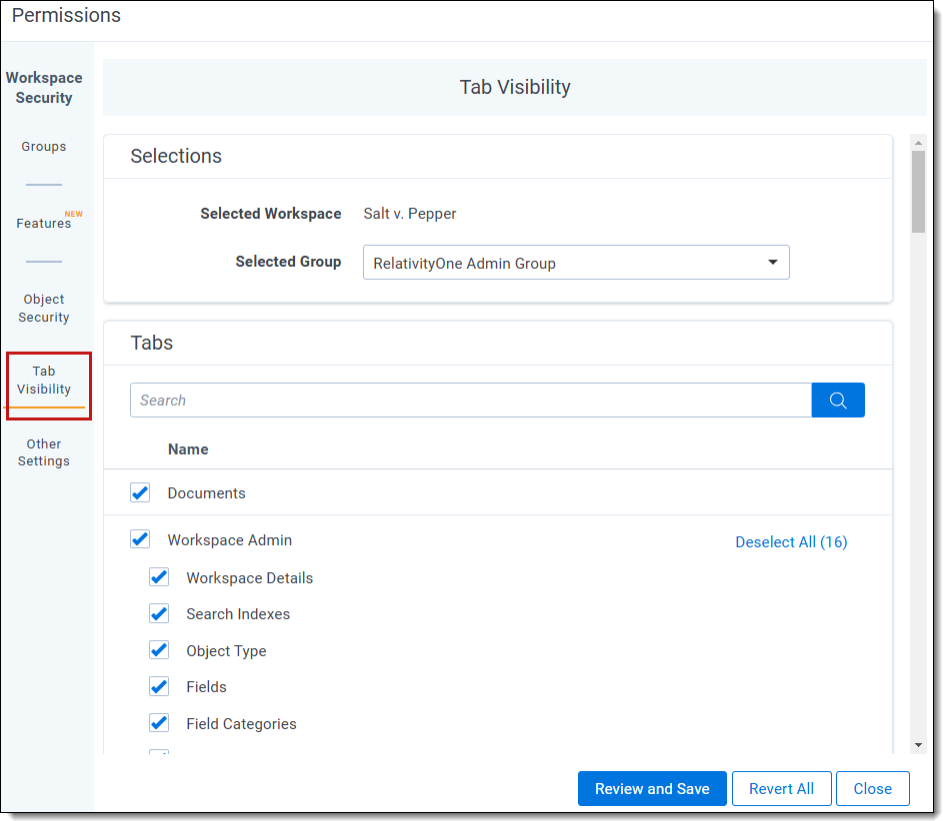Uncheck Search Indexes visibility
The image size is (943, 821).
[158, 613]
